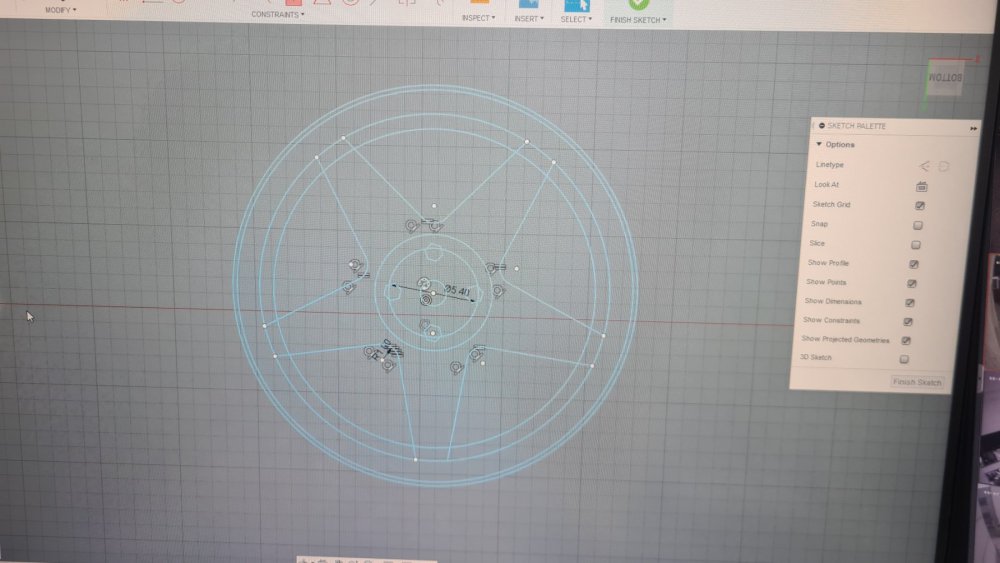Click the 35.40 diameter dimension label
Viewport: 1000px width, 563px height.
[x=458, y=291]
